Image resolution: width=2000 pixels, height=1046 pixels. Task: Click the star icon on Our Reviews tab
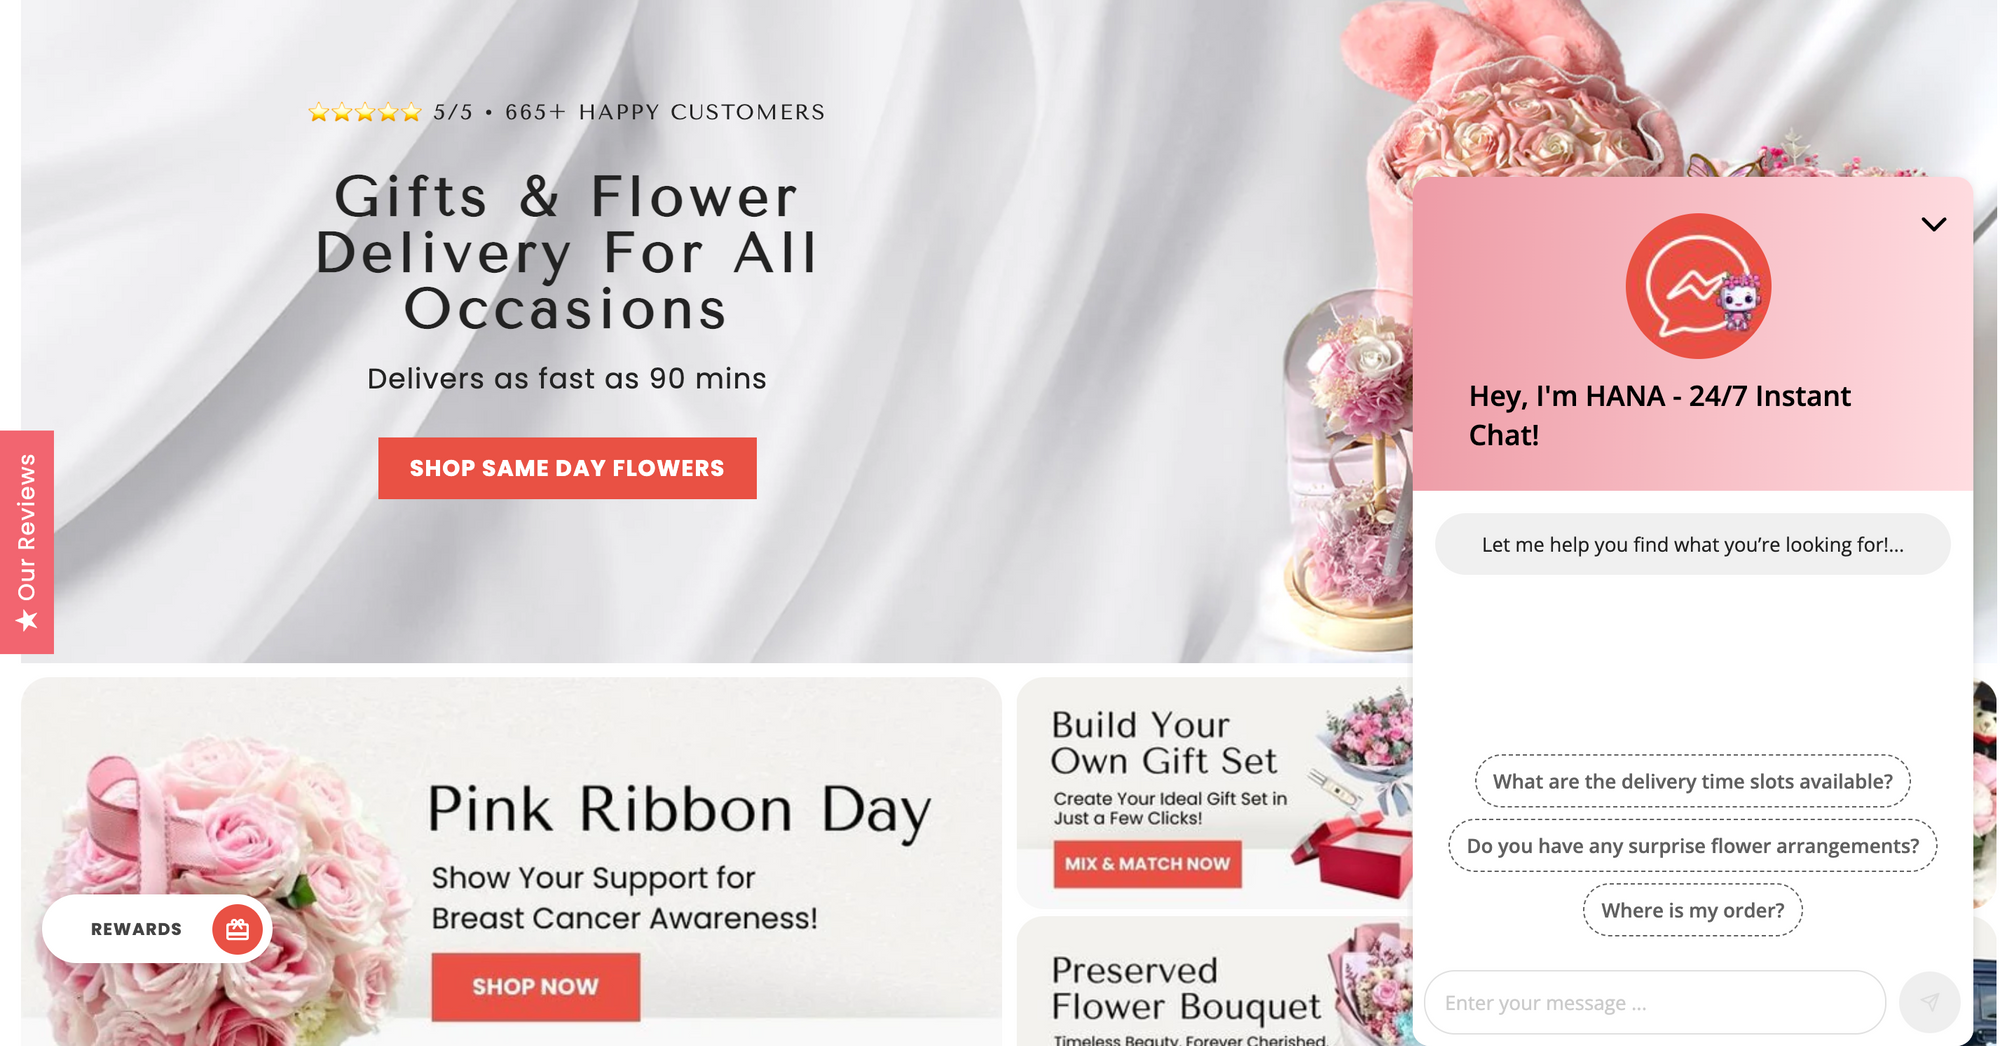tap(27, 621)
